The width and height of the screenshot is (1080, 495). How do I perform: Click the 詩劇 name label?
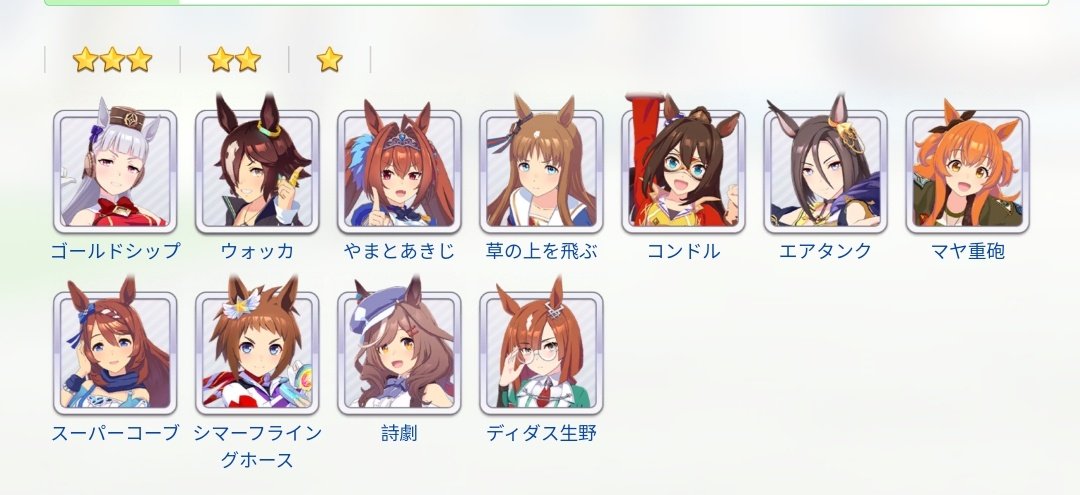pyautogui.click(x=399, y=433)
